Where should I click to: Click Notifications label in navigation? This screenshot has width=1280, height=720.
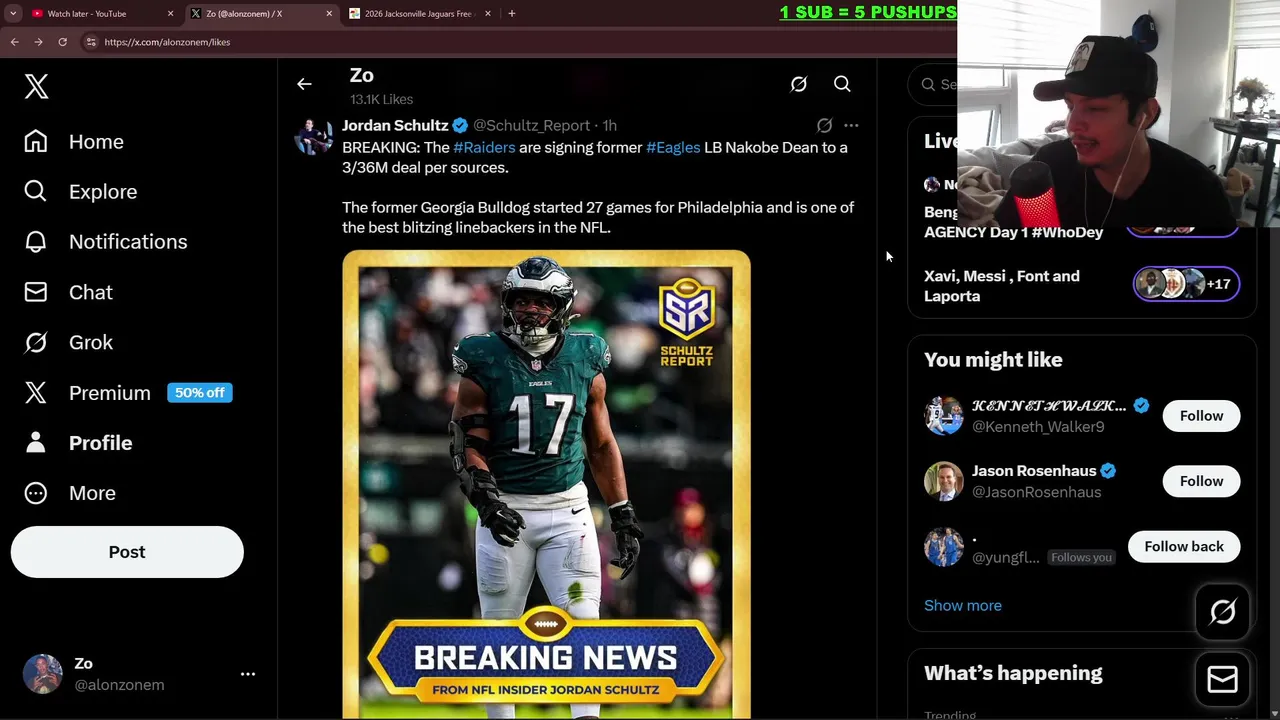(x=128, y=242)
